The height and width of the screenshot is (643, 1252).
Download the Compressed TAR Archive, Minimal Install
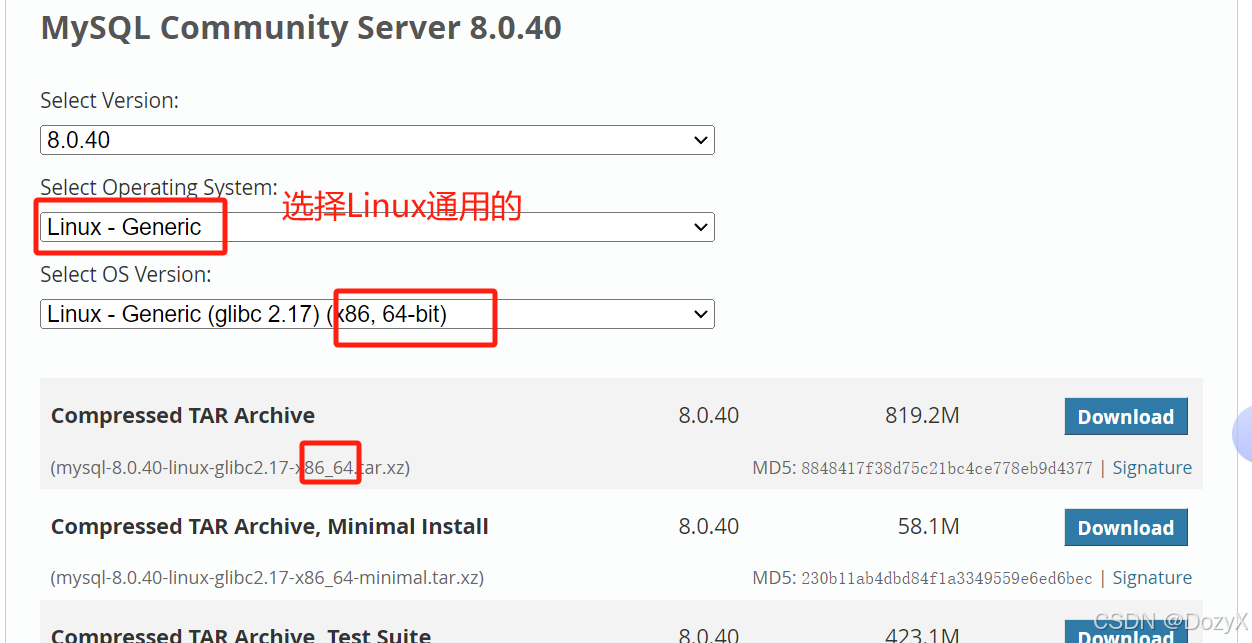[1126, 528]
